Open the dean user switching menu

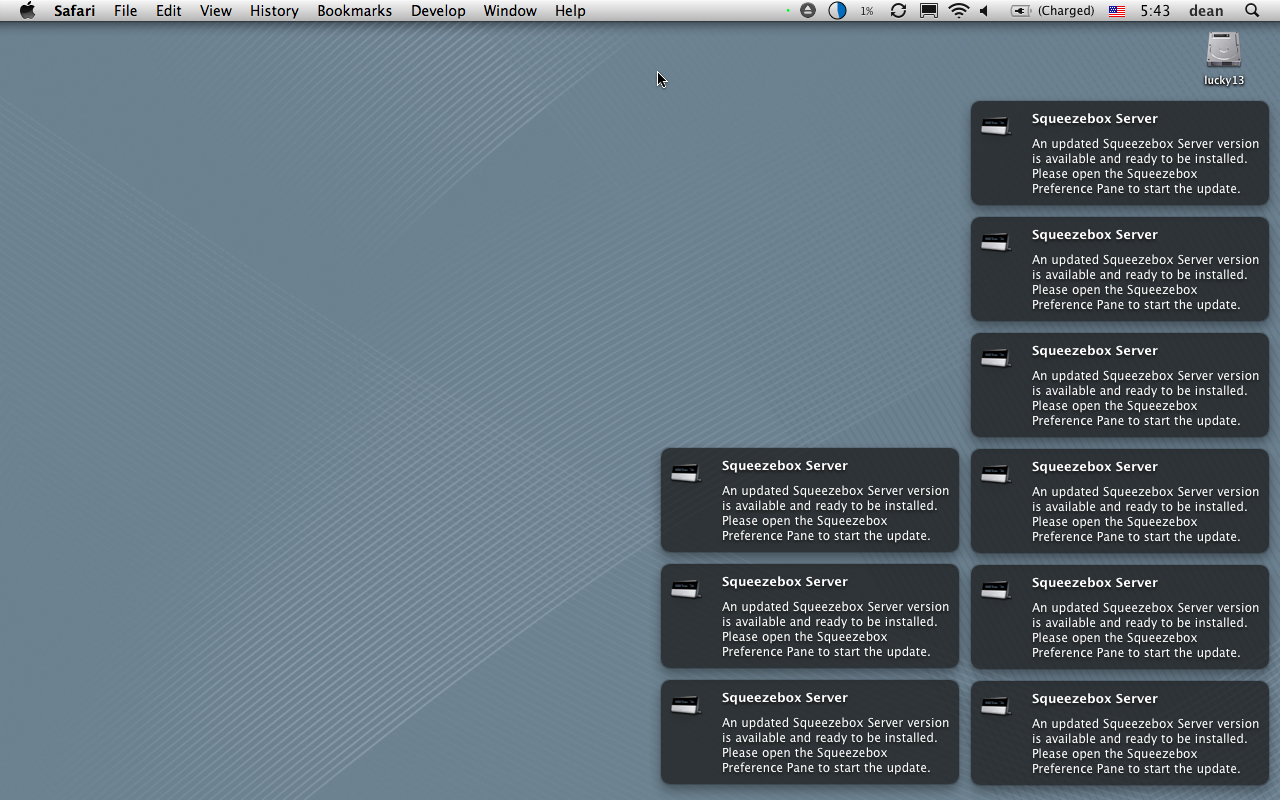point(1206,11)
